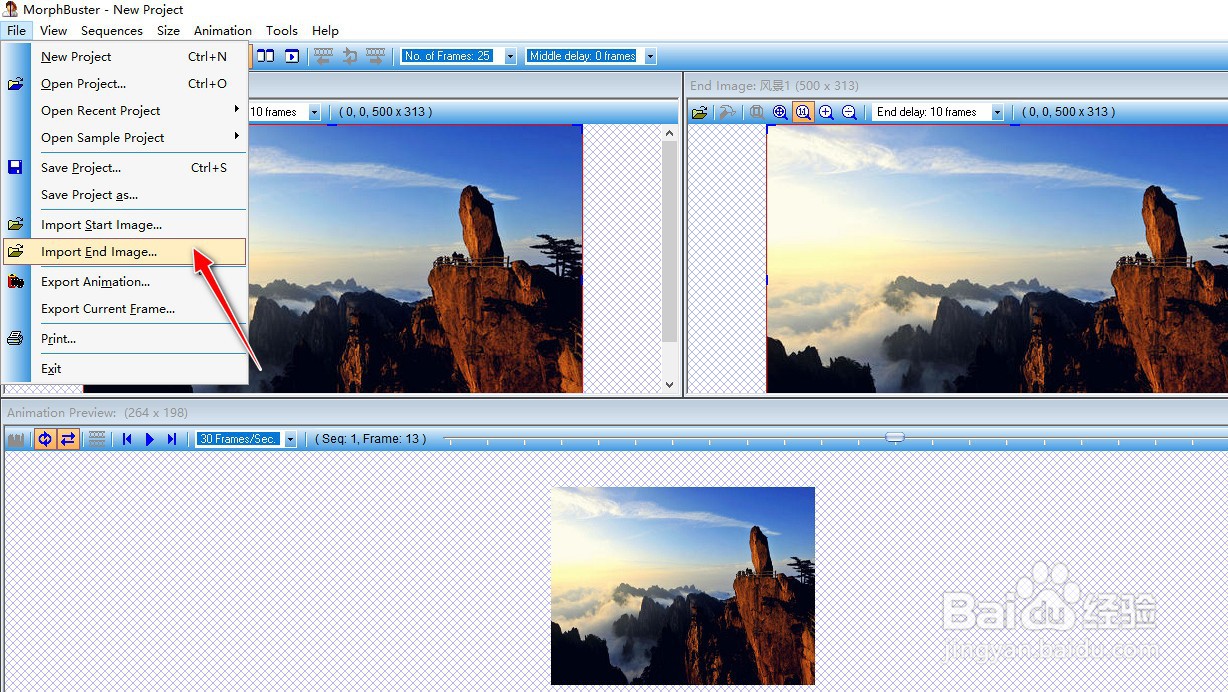Choose Import Start Image...
The height and width of the screenshot is (692, 1228).
click(x=125, y=224)
